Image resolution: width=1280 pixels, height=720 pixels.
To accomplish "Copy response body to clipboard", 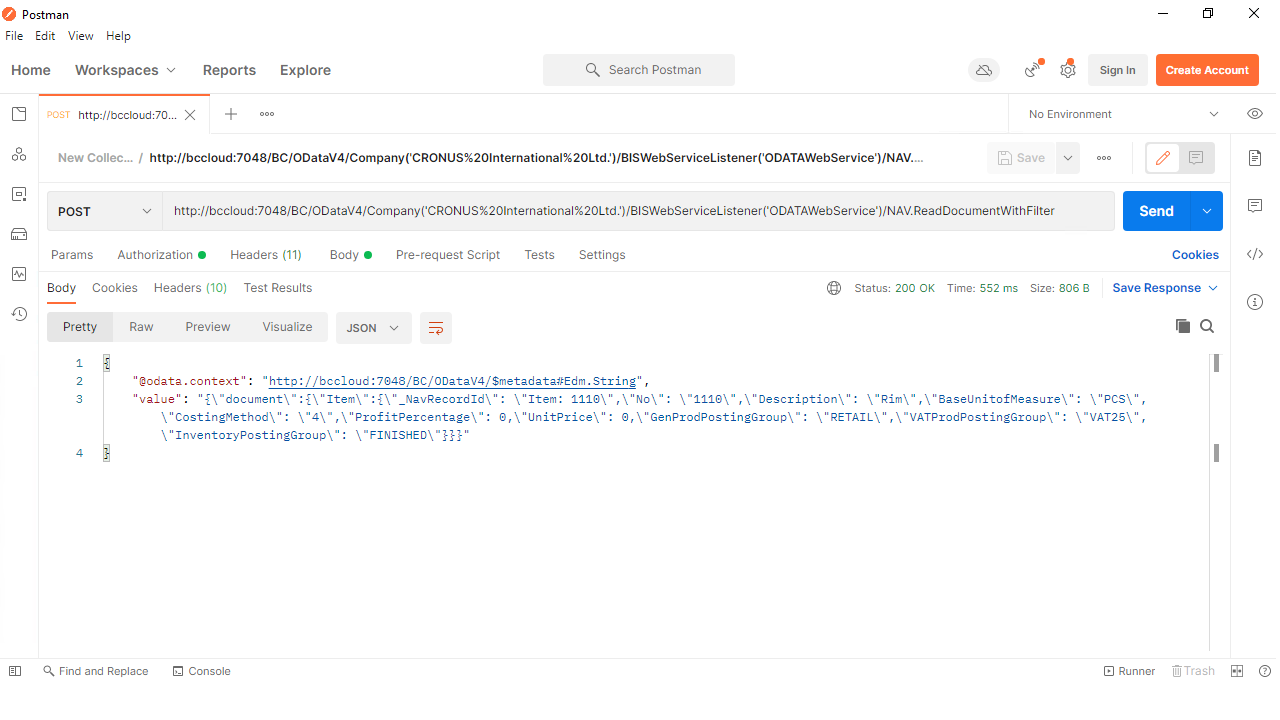I will point(1182,326).
